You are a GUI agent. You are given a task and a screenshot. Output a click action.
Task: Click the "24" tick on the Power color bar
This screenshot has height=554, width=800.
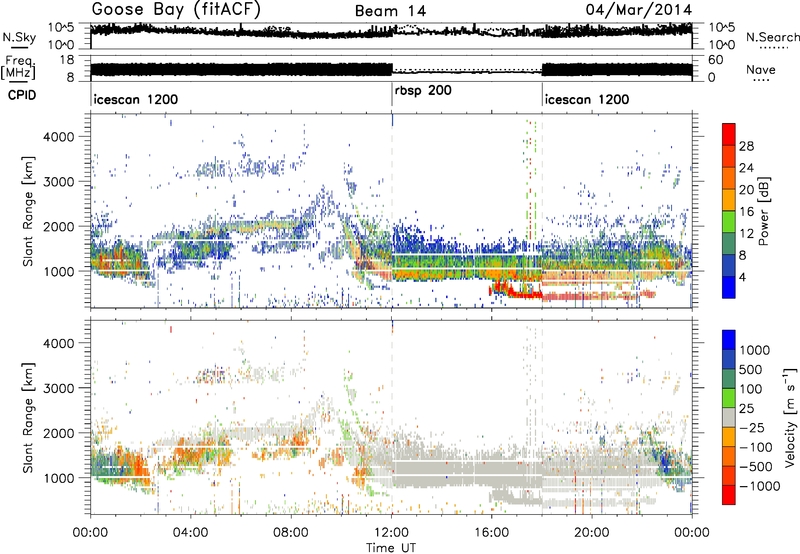(746, 168)
